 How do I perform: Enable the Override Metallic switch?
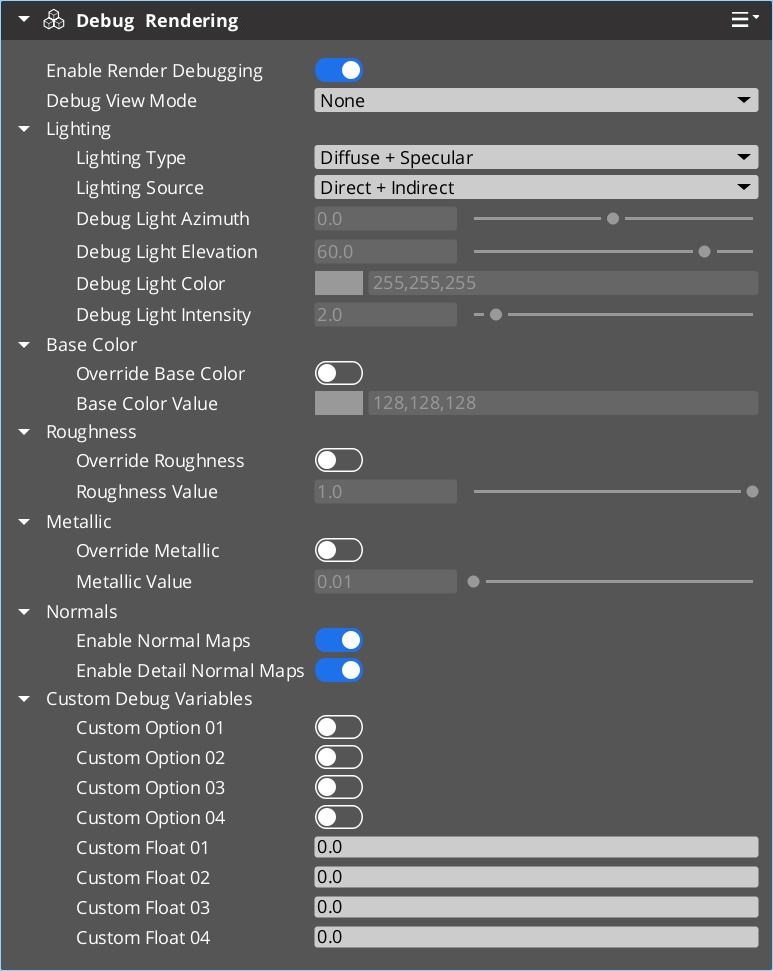coord(339,551)
